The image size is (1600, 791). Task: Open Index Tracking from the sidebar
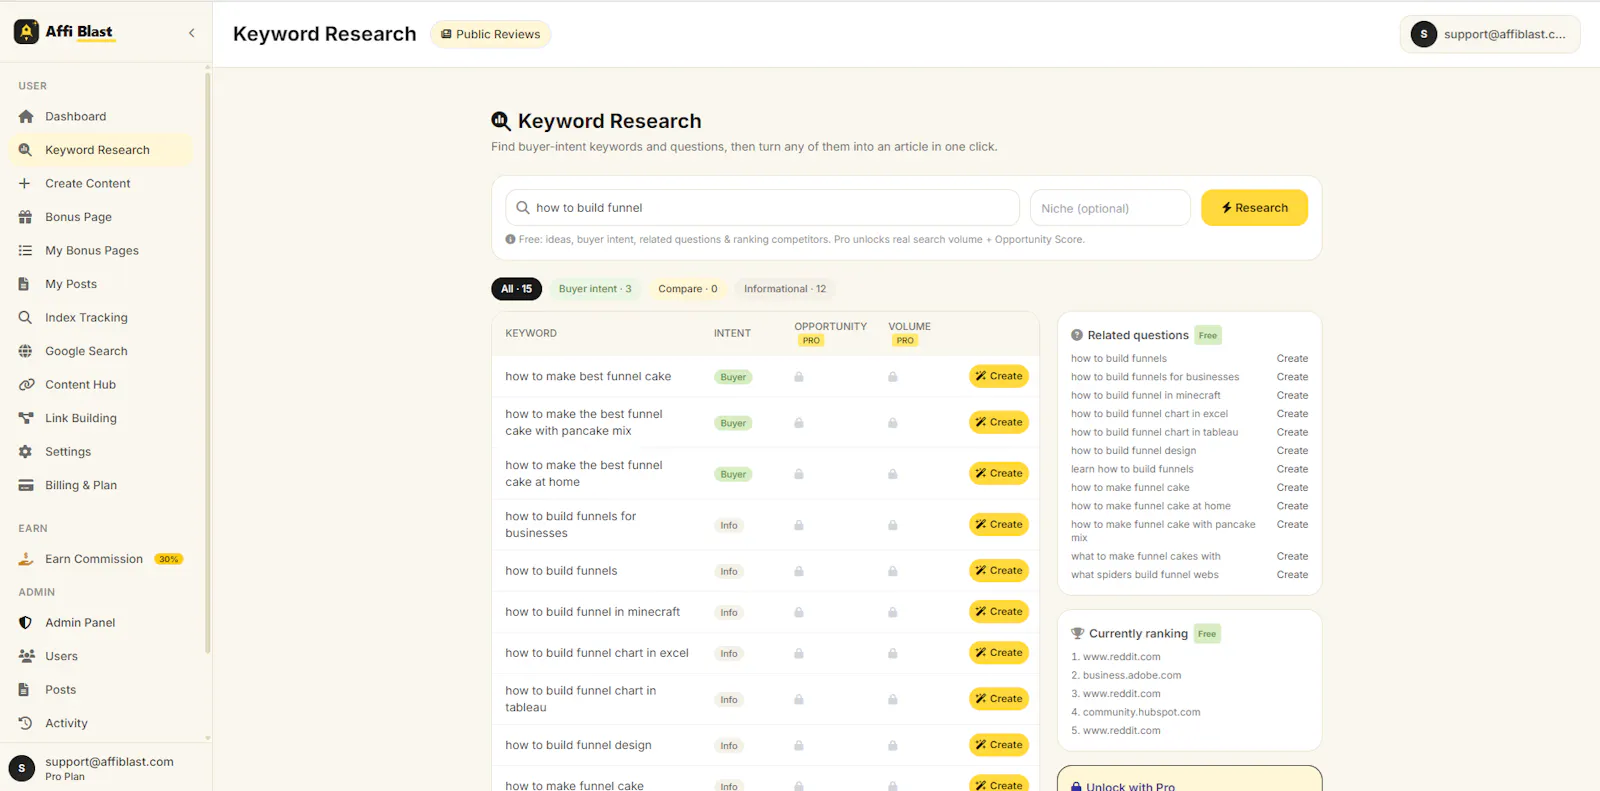(86, 317)
